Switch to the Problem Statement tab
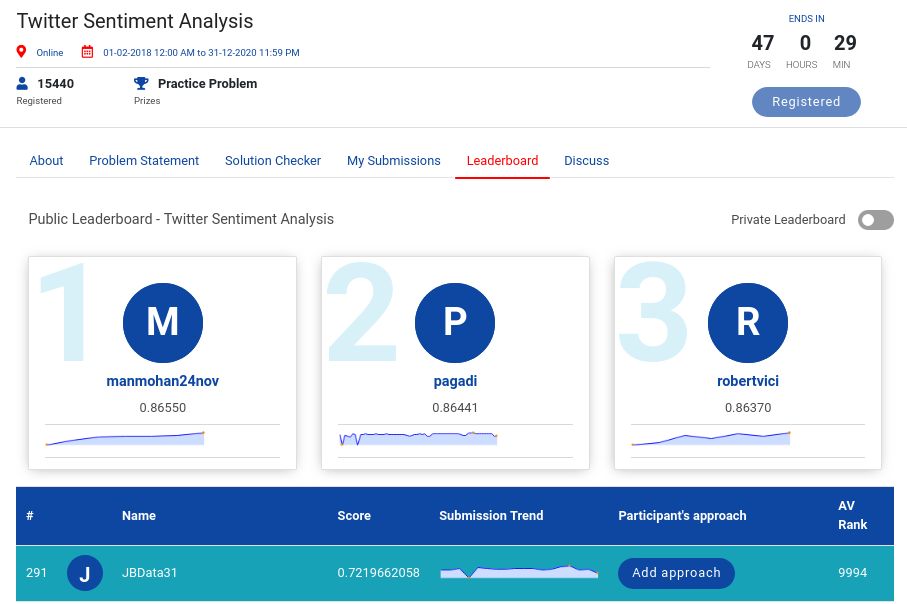907x604 pixels. (144, 161)
